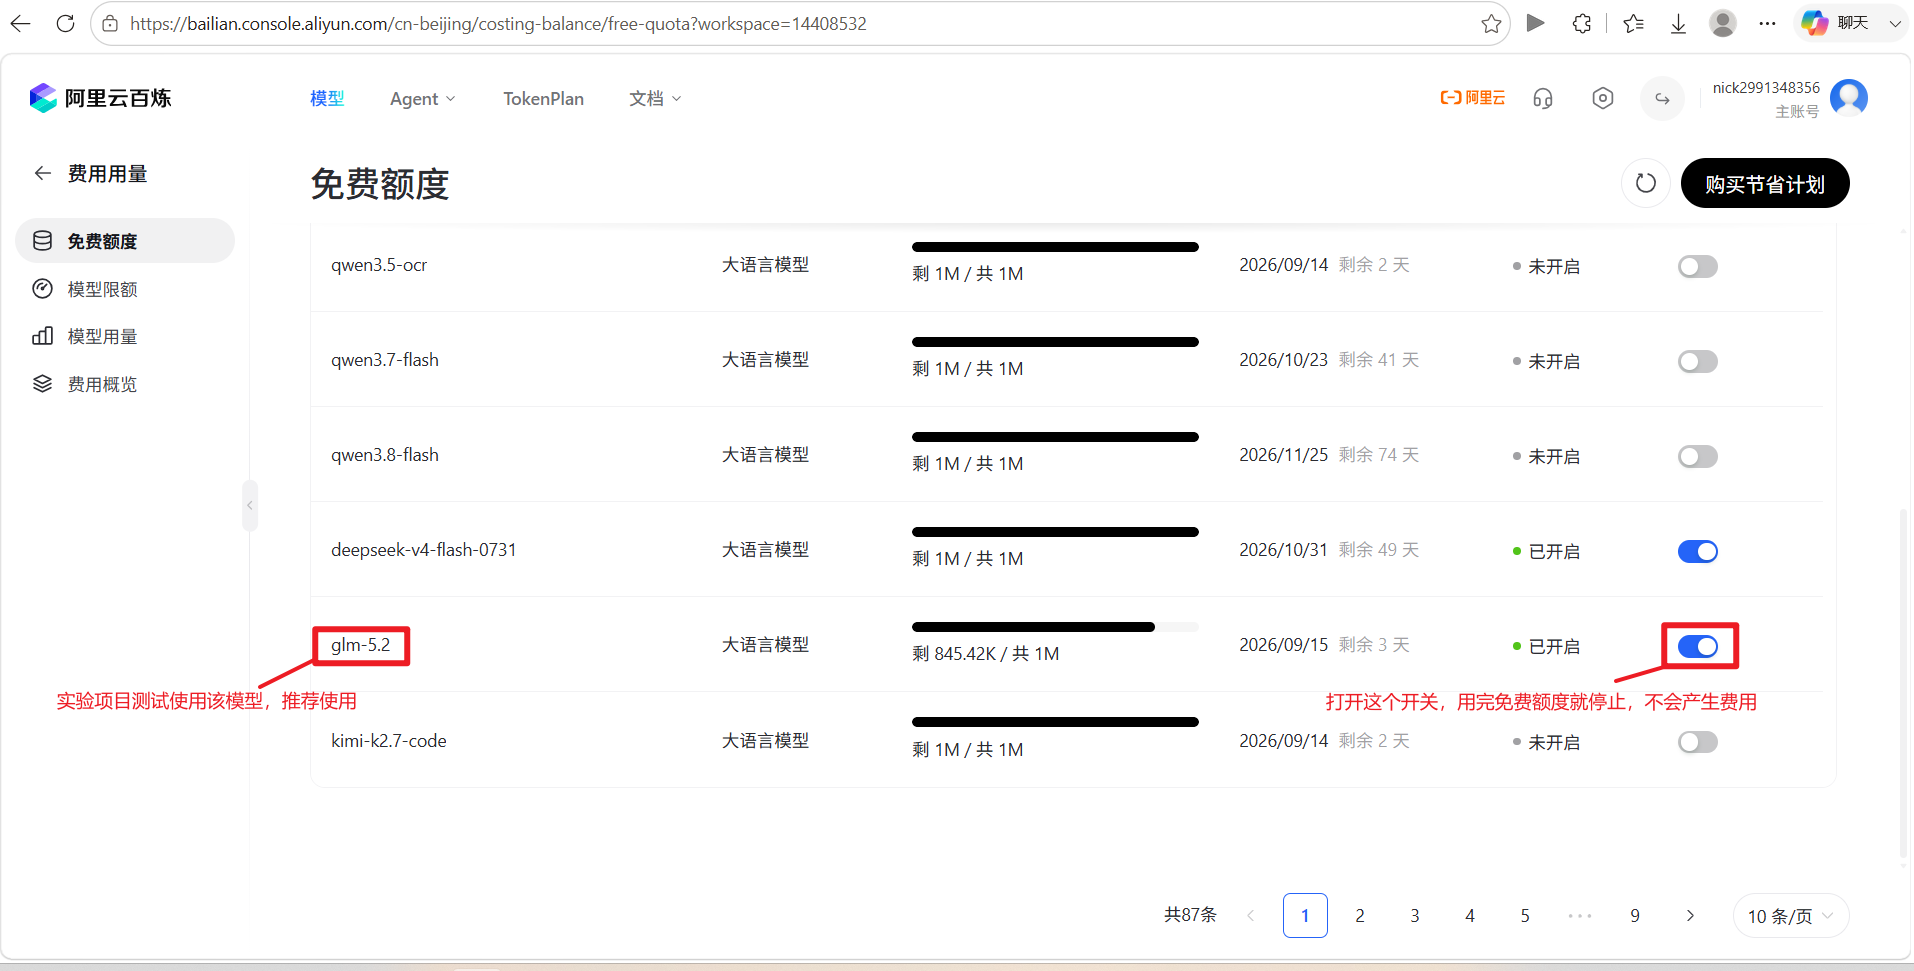
Task: Go to the next page arrow
Action: tap(1690, 915)
